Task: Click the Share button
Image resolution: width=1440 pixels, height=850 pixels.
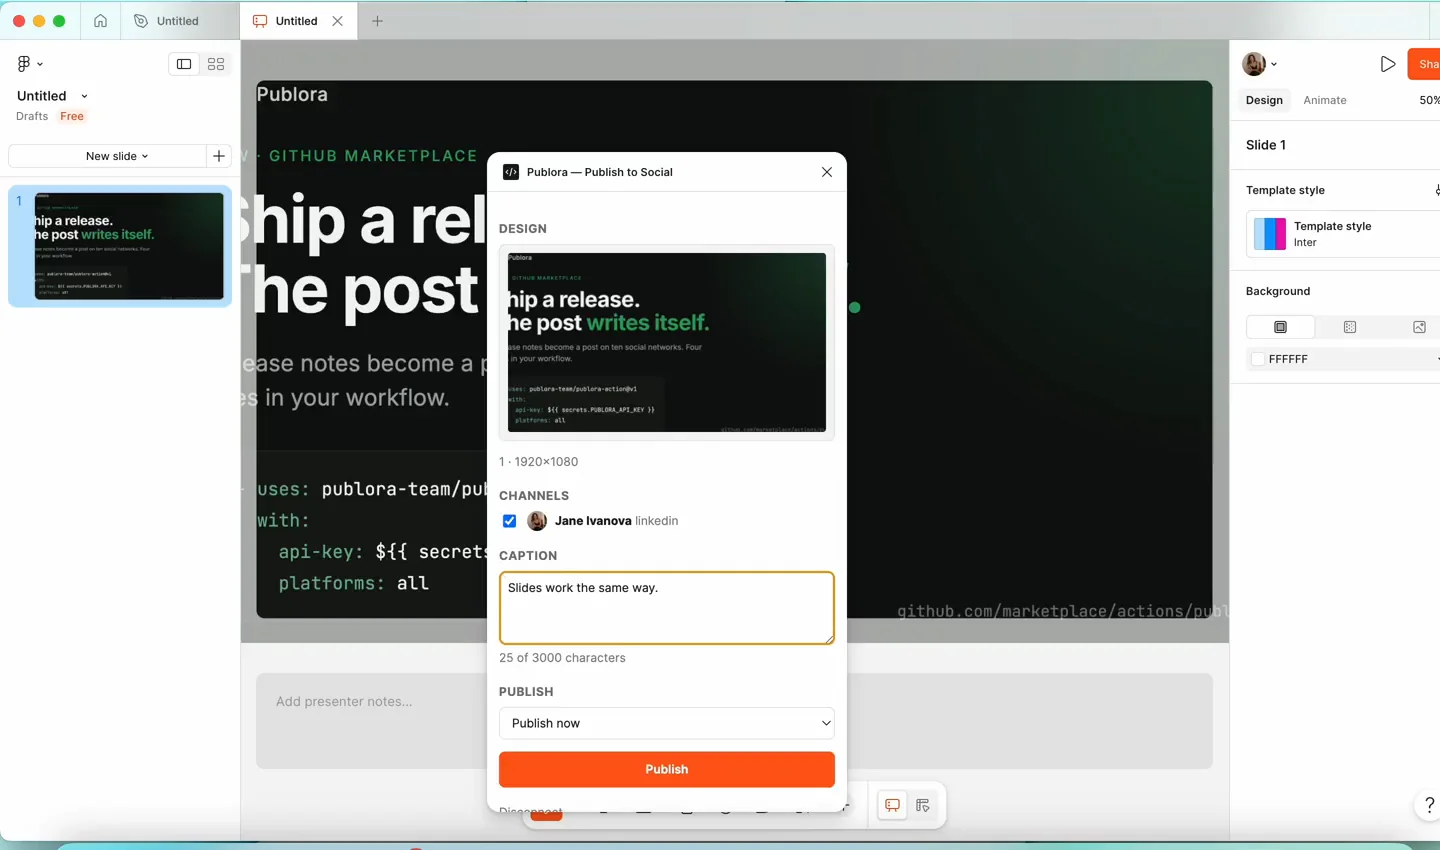Action: [1424, 64]
